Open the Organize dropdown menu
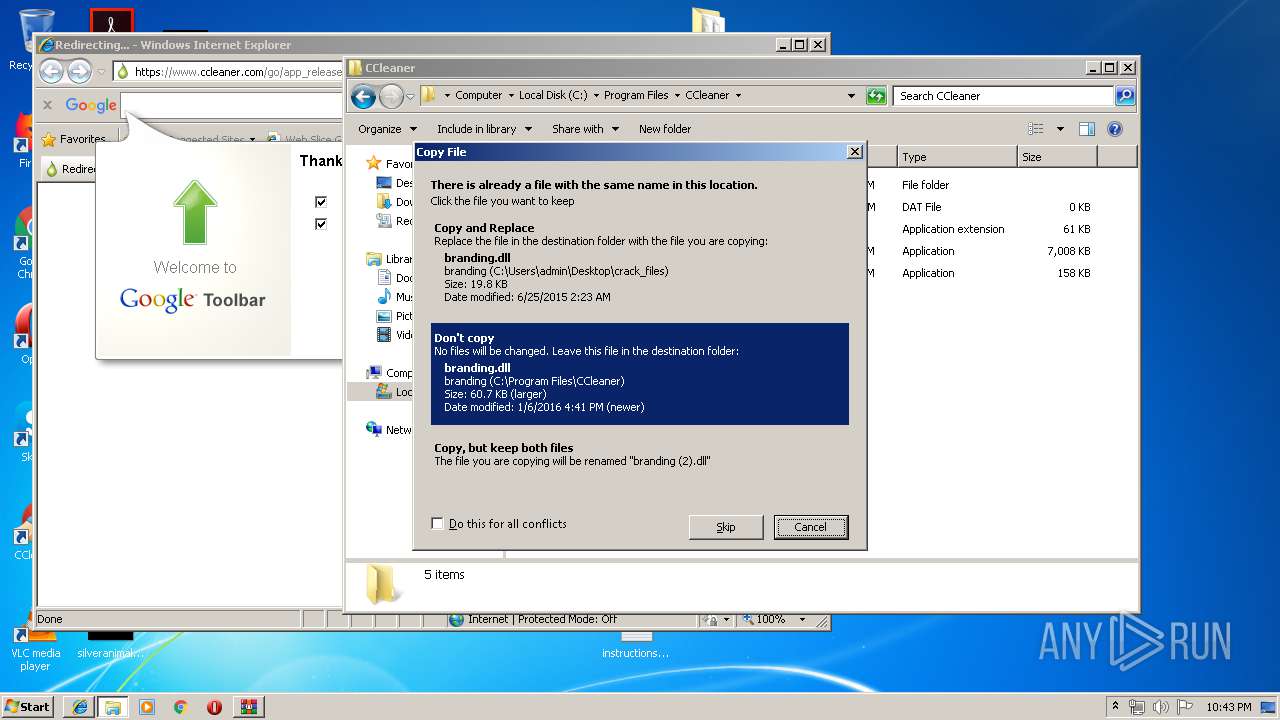1280x720 pixels. (x=386, y=129)
